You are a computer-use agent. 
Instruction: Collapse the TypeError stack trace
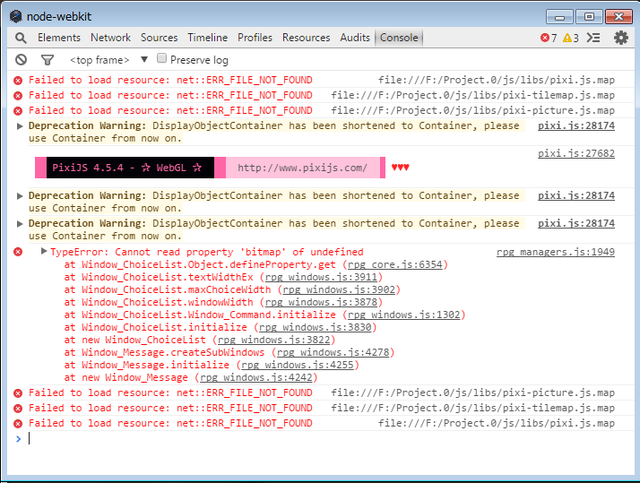point(44,251)
